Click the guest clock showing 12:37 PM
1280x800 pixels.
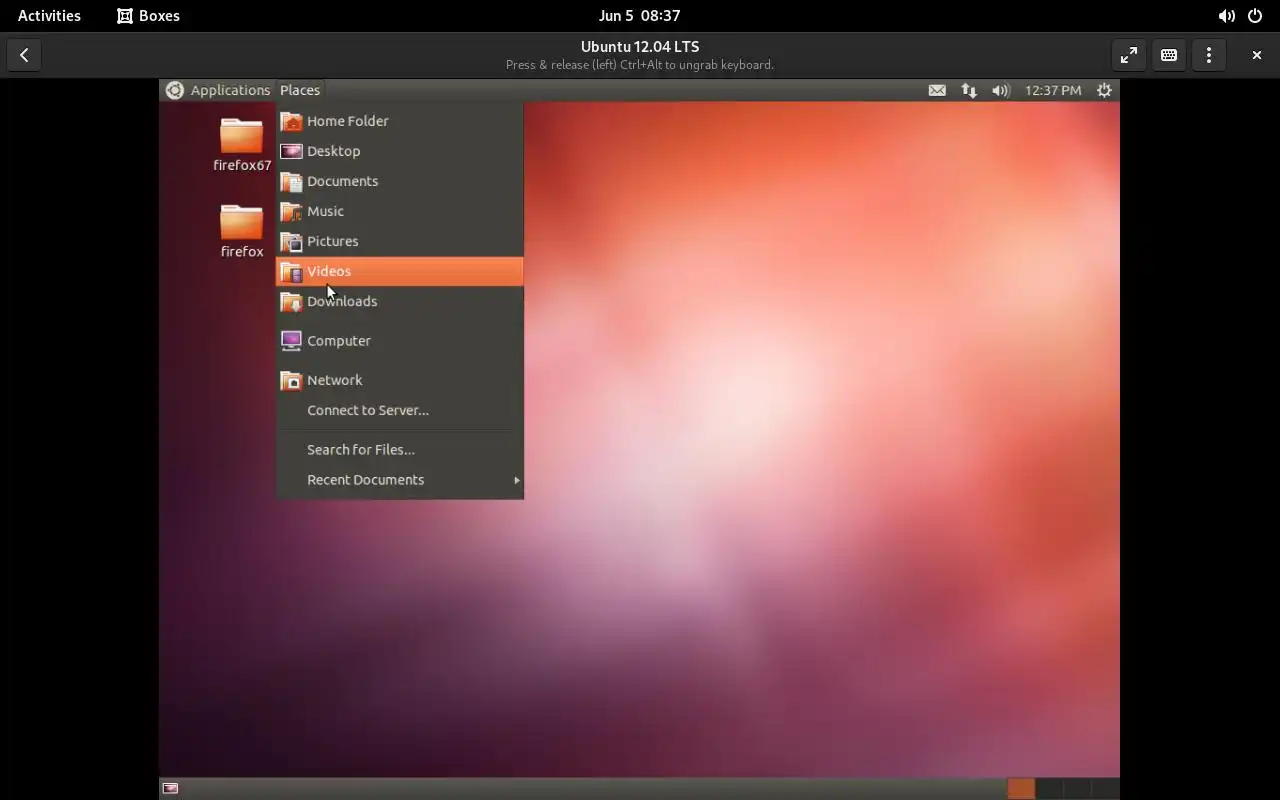(1053, 90)
